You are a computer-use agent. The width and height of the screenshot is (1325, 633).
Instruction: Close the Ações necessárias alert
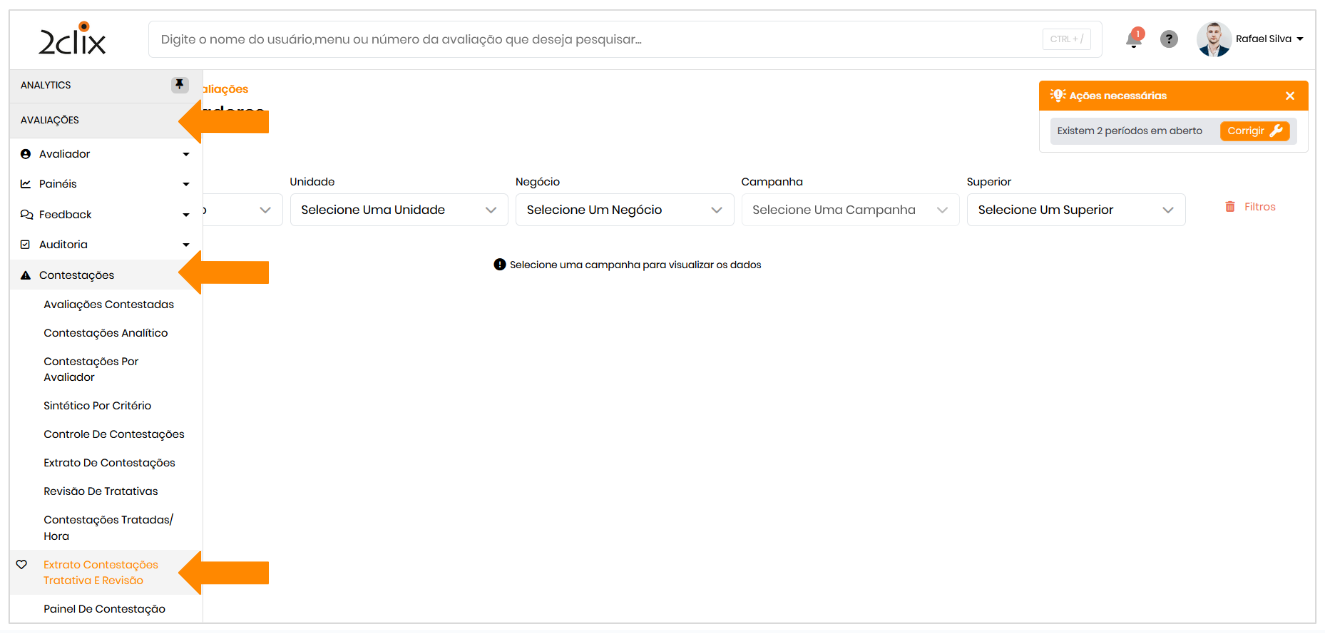[x=1289, y=96]
